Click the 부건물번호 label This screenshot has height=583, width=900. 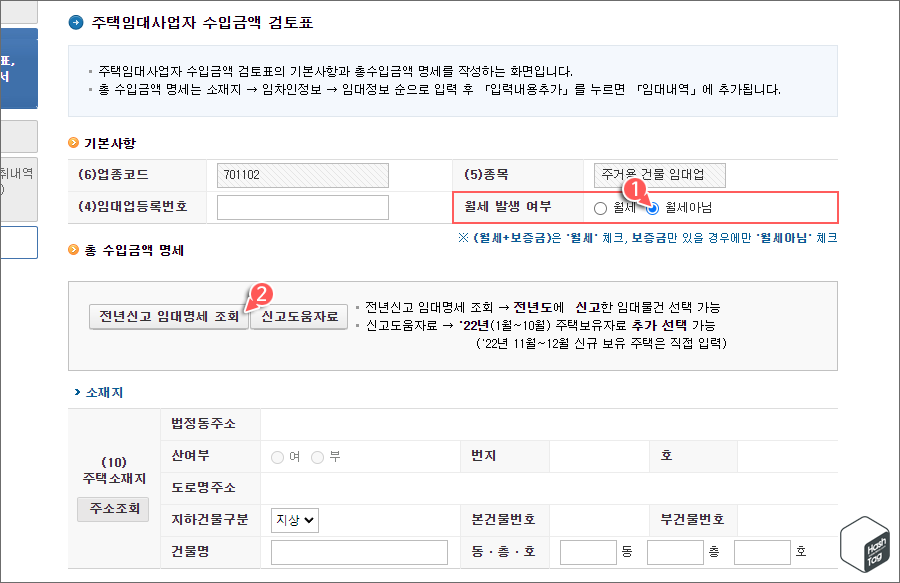pyautogui.click(x=692, y=519)
